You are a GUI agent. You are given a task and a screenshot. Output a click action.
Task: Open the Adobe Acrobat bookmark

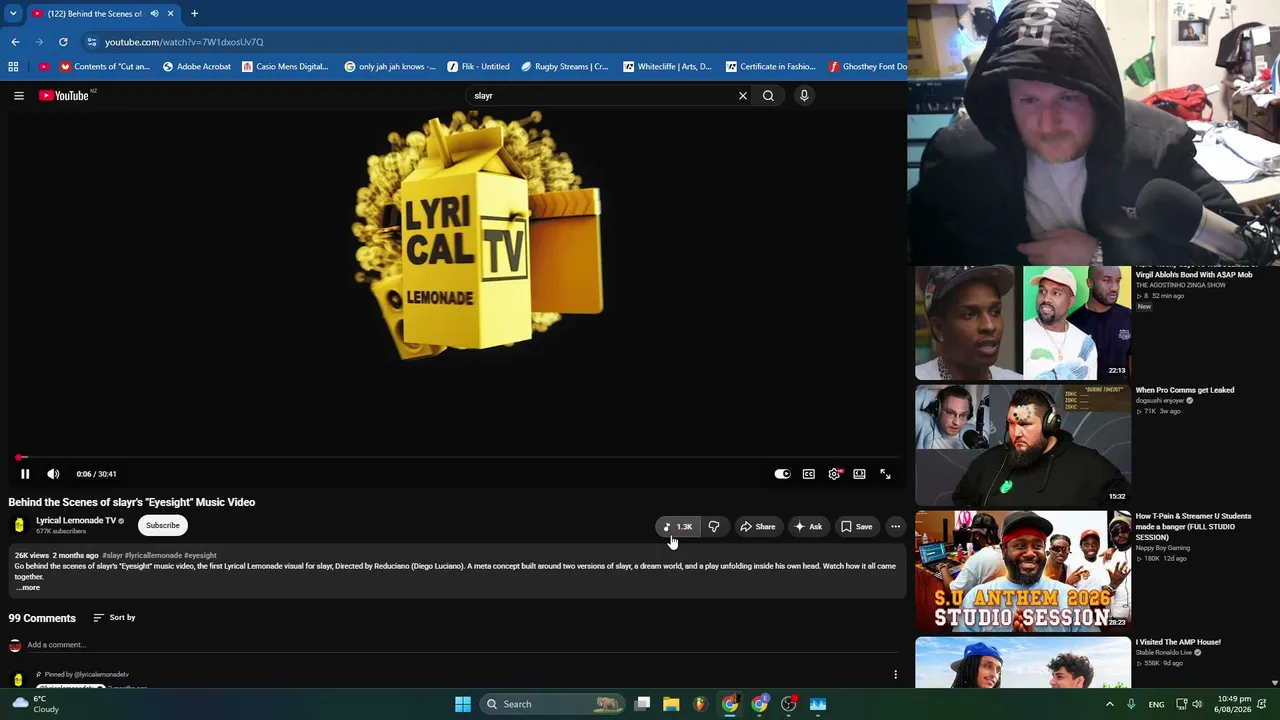tap(197, 67)
